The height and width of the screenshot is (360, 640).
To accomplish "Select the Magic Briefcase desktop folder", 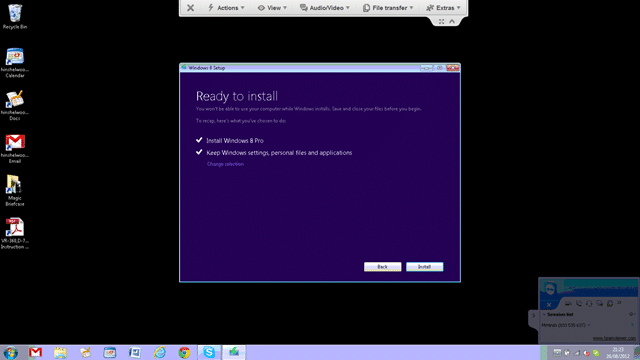I will pyautogui.click(x=15, y=191).
